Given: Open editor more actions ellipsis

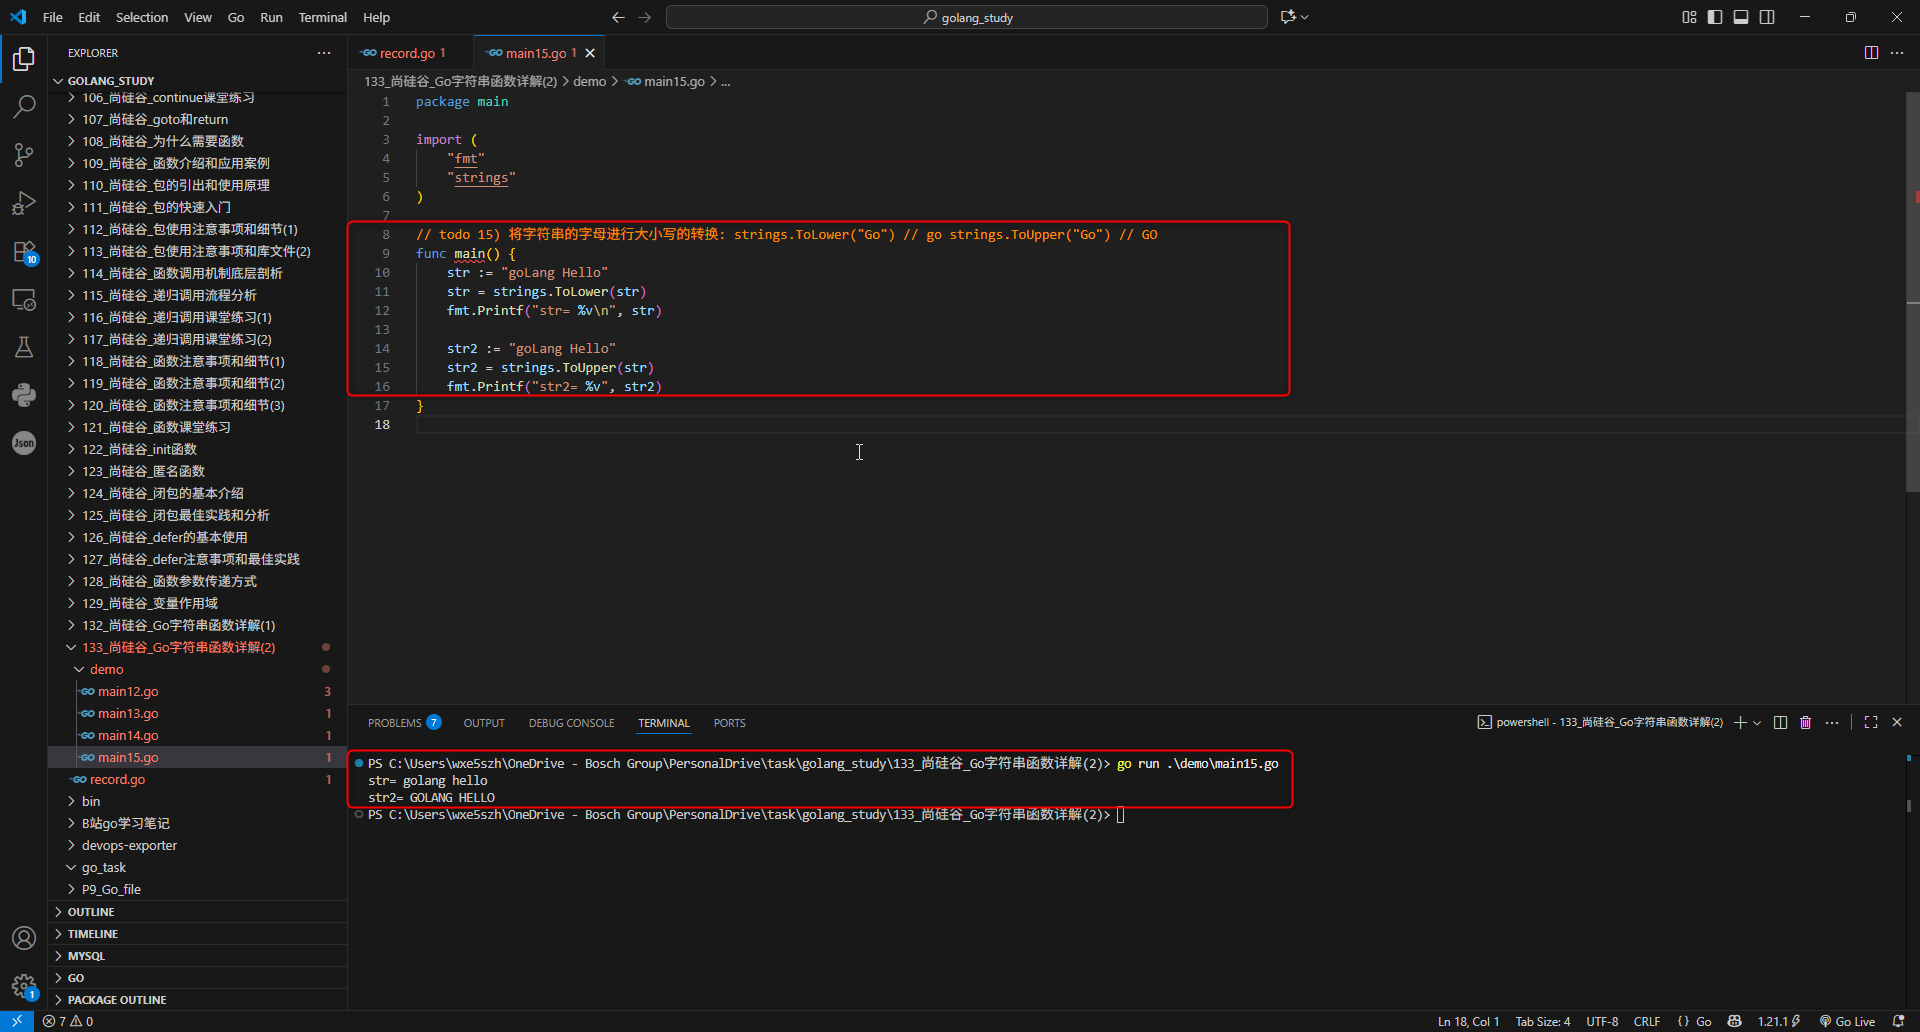Looking at the screenshot, I should (x=1897, y=53).
